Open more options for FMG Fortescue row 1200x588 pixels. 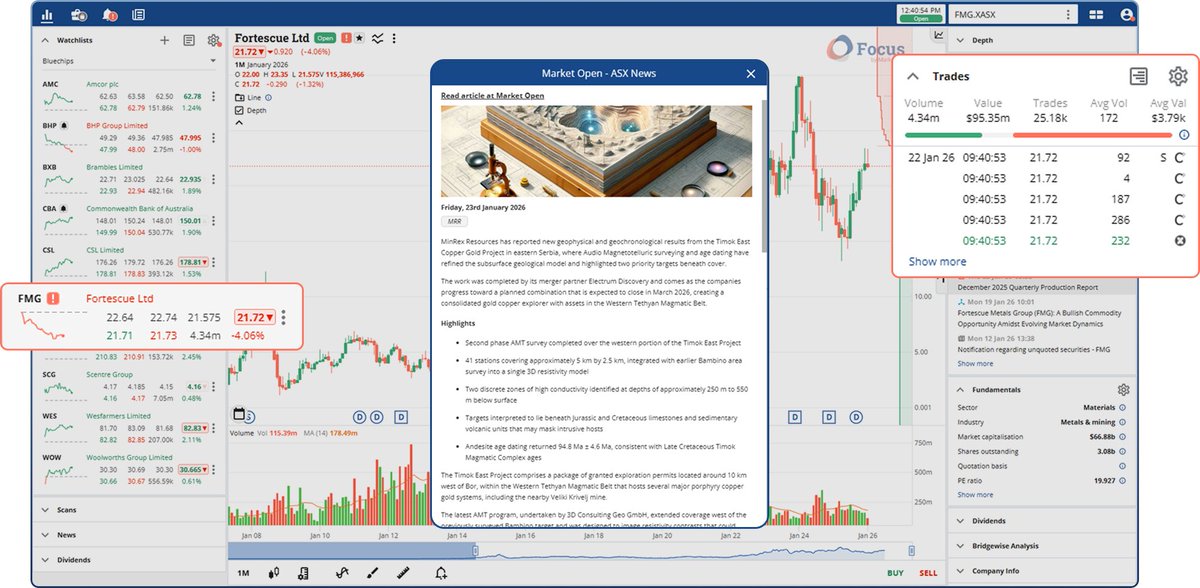point(284,318)
